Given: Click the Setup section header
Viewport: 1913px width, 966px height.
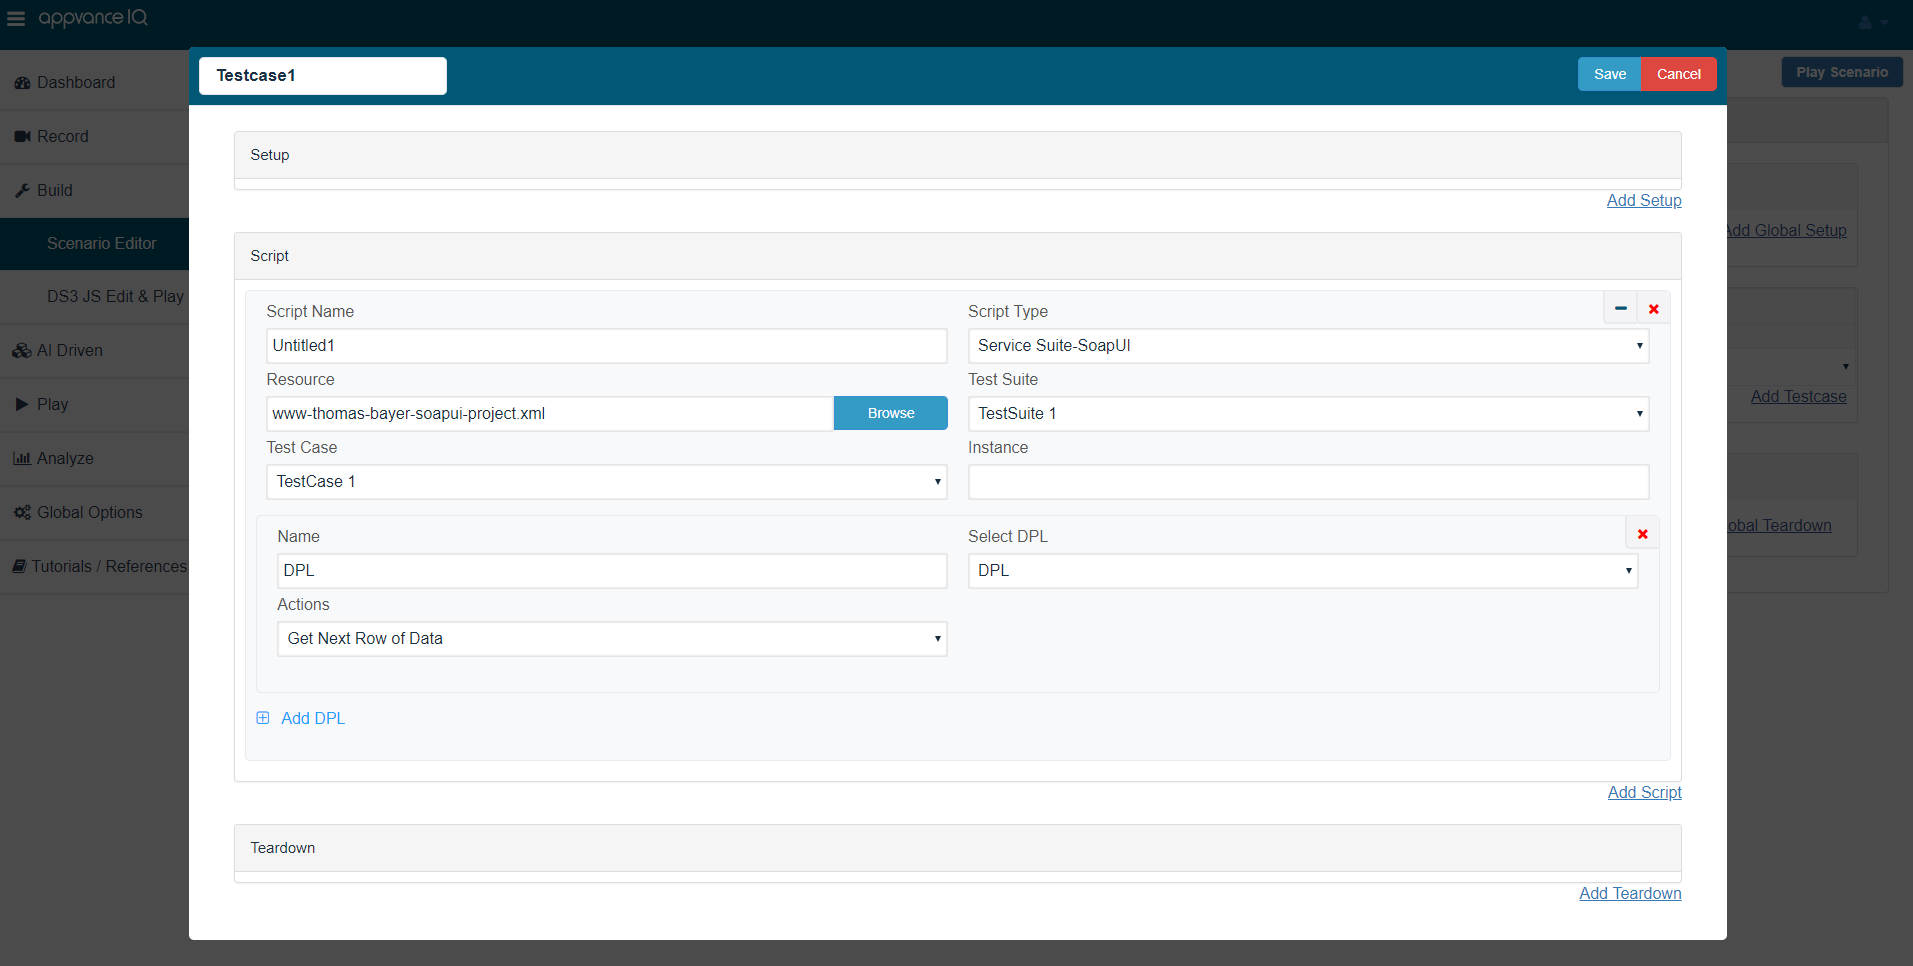Looking at the screenshot, I should [x=957, y=155].
